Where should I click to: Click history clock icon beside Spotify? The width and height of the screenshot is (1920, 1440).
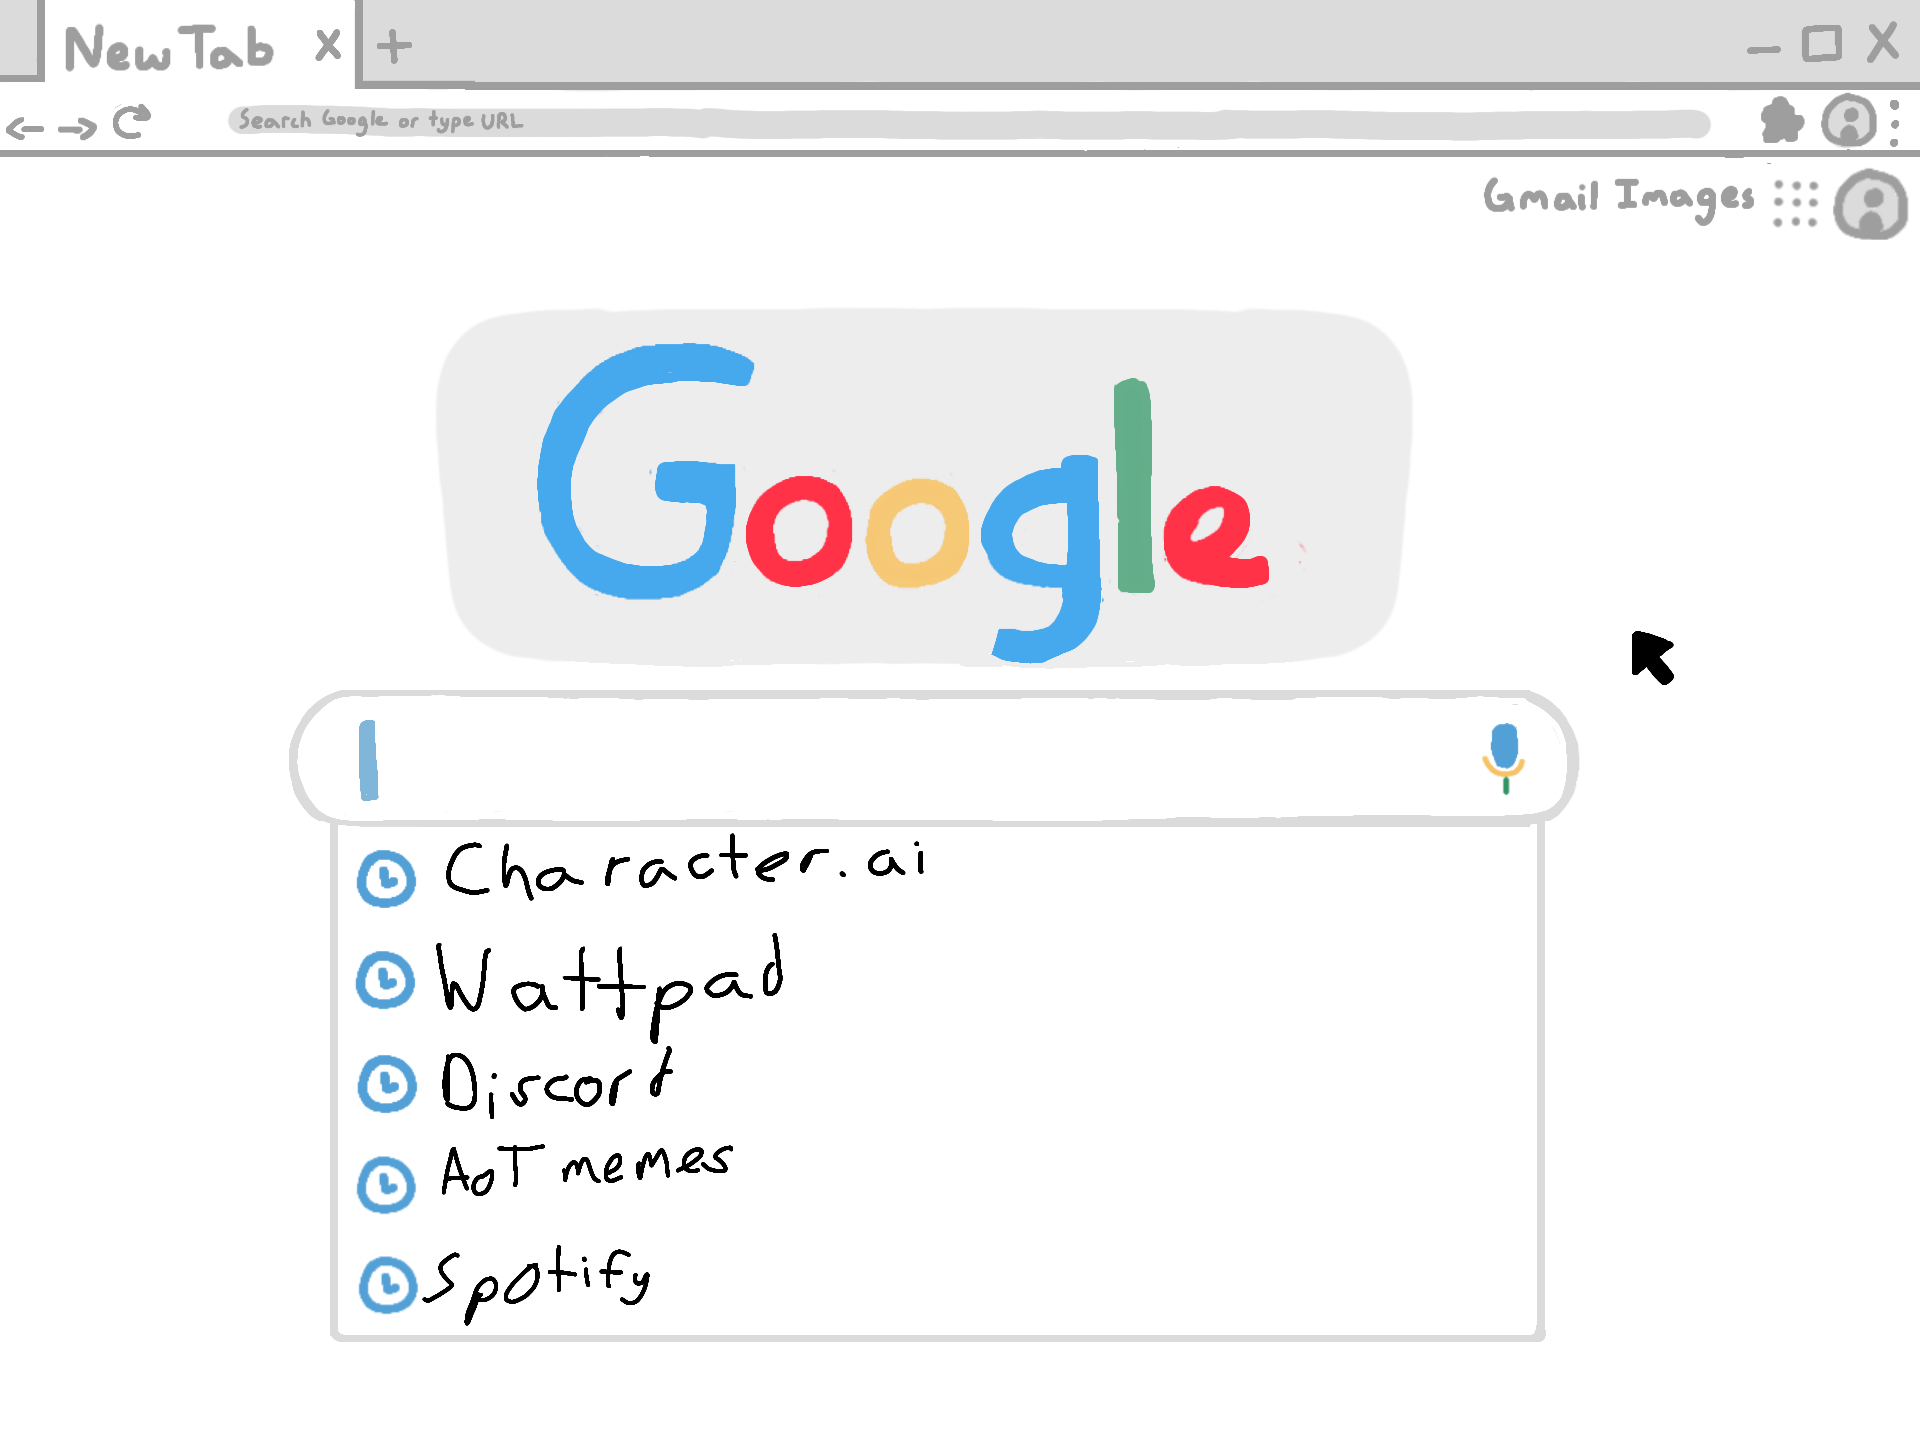(x=387, y=1285)
